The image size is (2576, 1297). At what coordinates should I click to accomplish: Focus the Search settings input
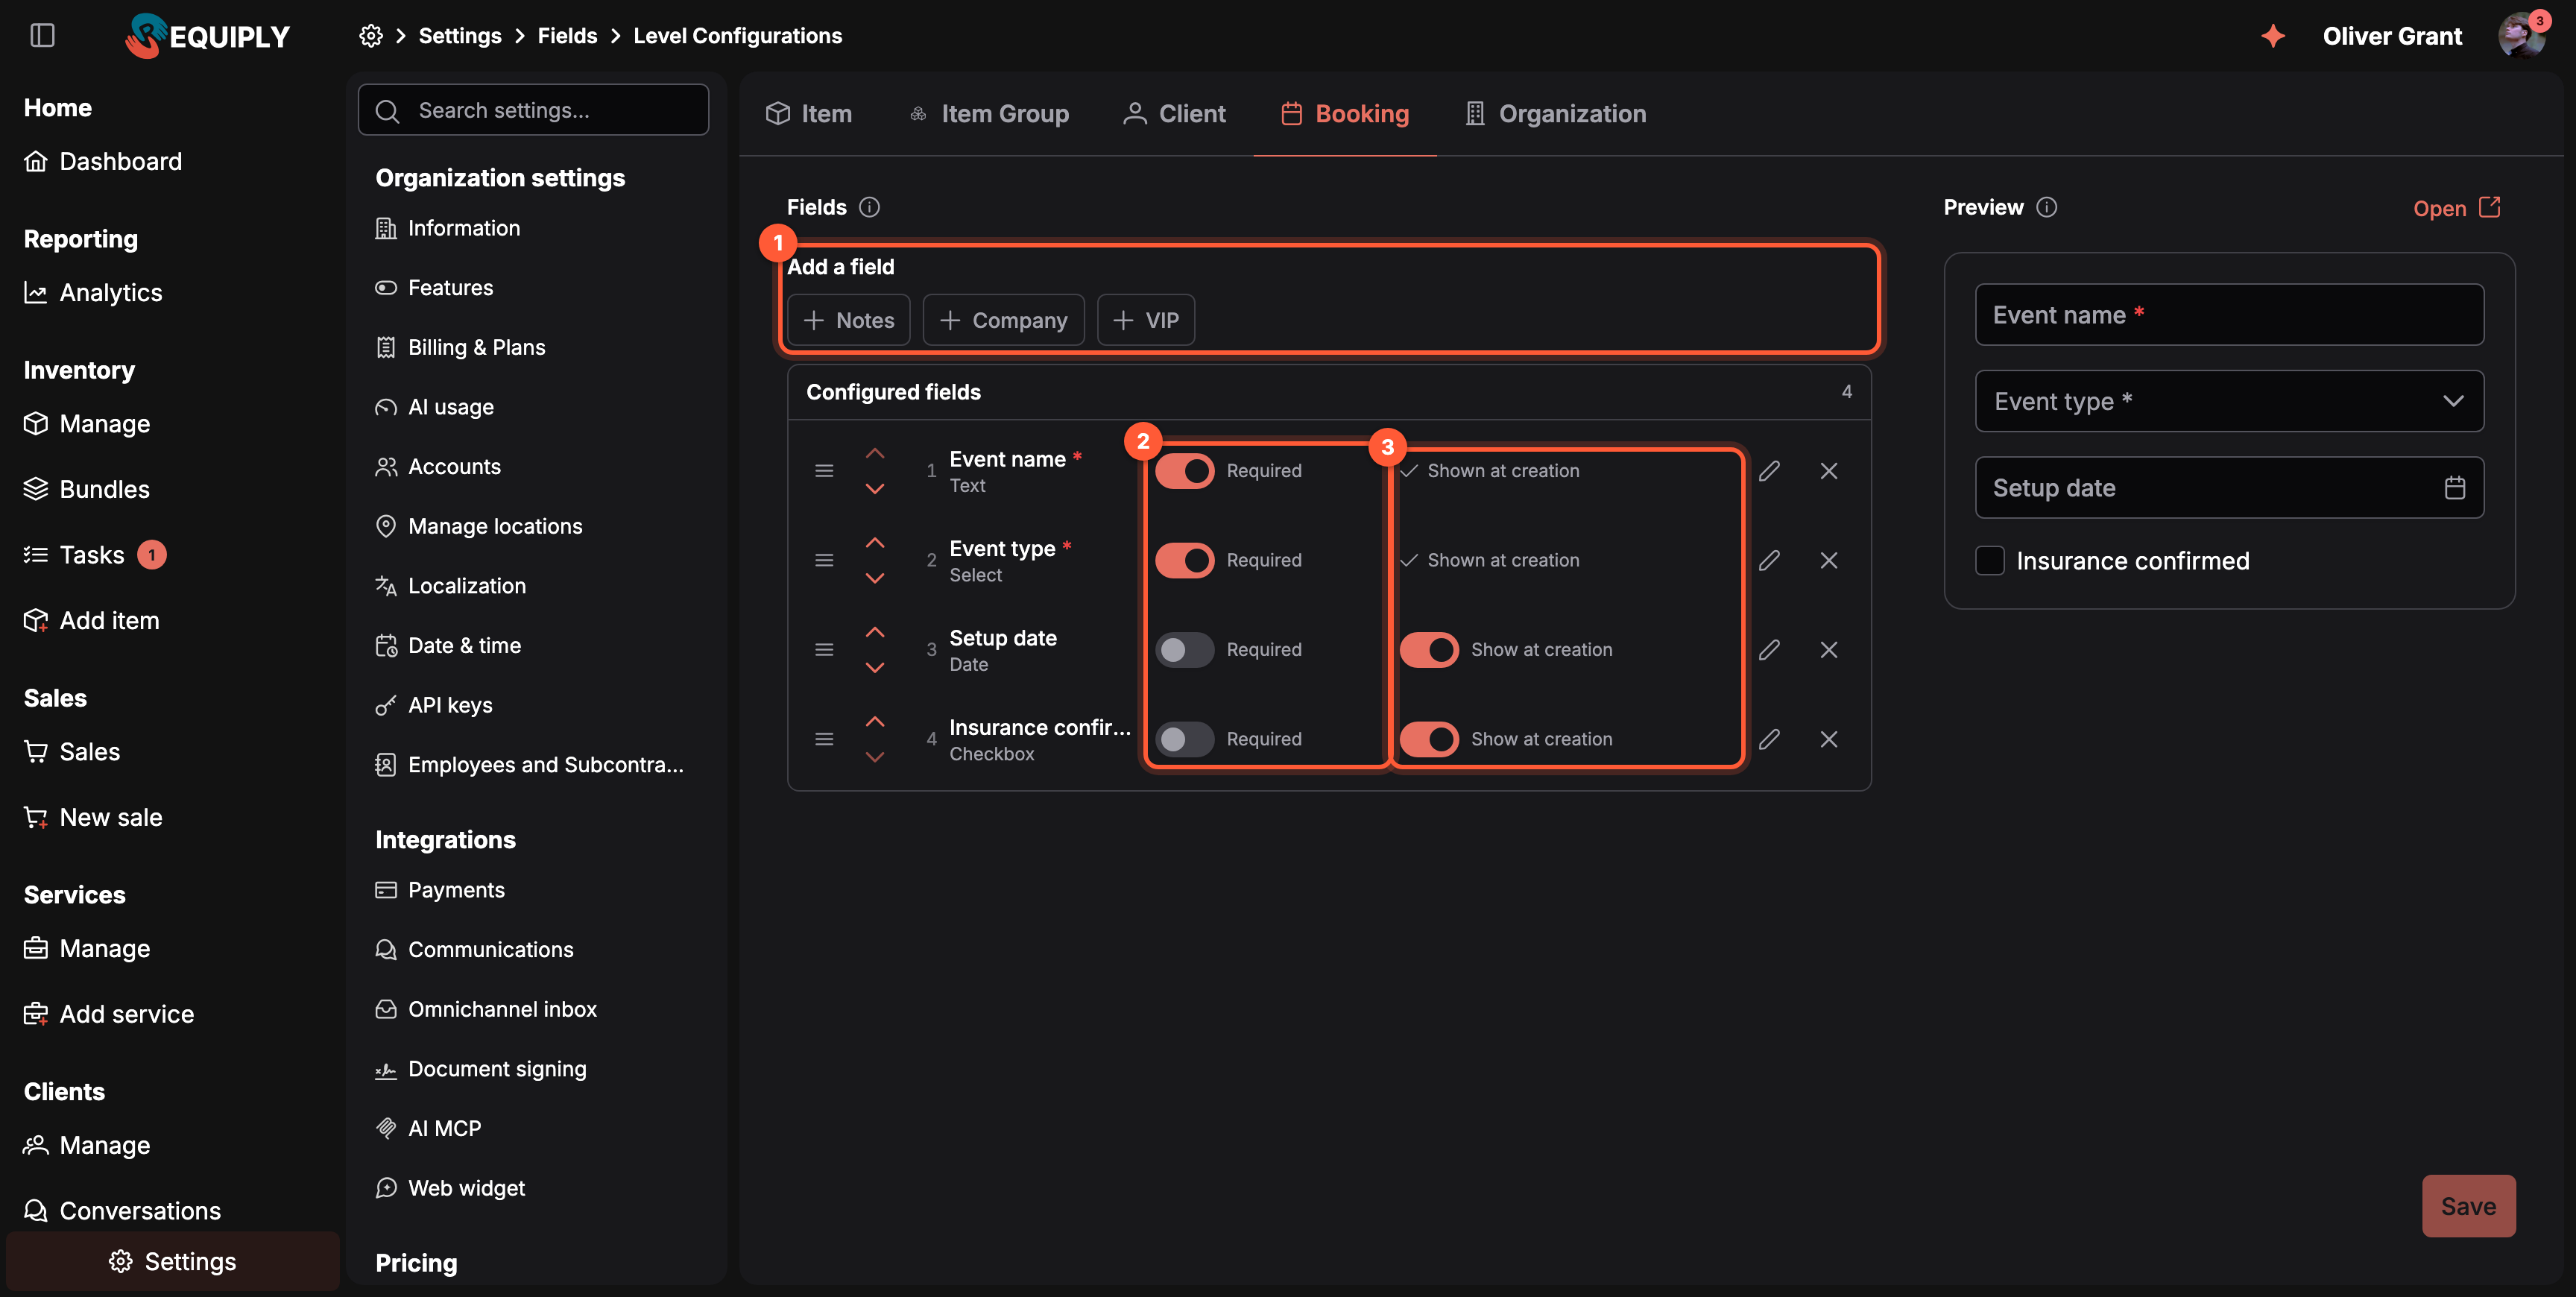pyautogui.click(x=533, y=110)
